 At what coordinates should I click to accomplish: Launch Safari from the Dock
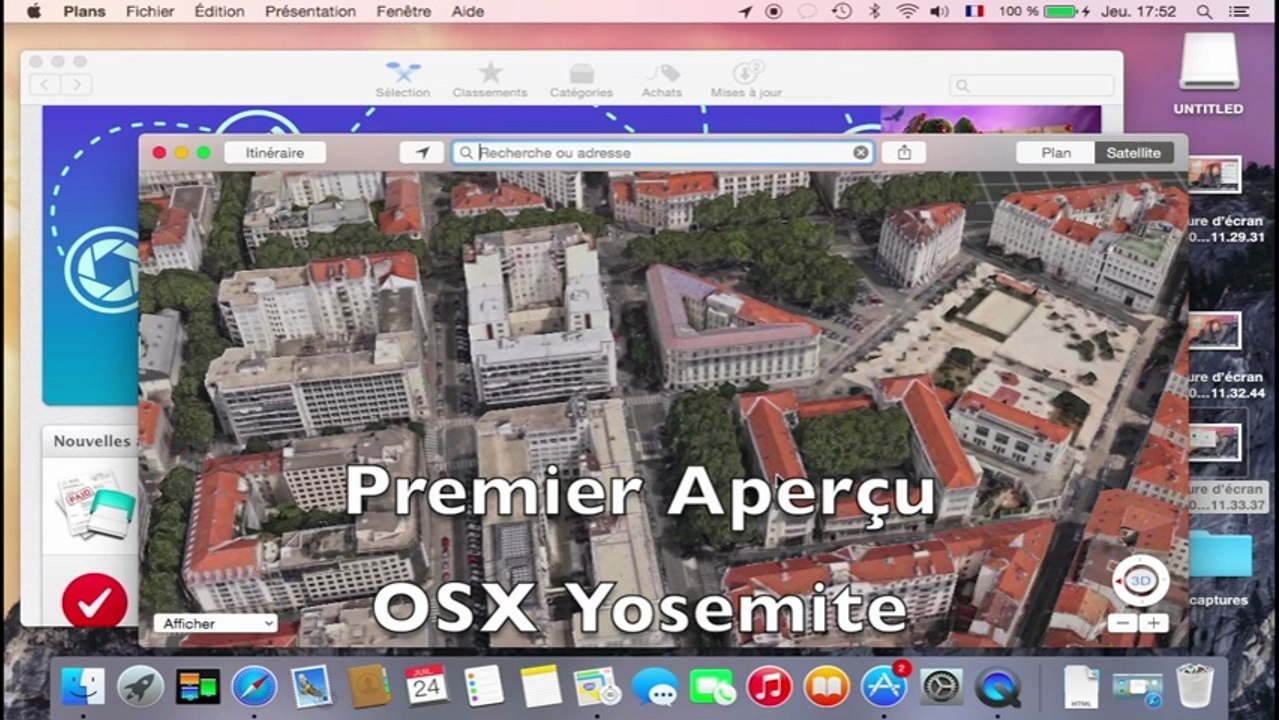tap(254, 686)
